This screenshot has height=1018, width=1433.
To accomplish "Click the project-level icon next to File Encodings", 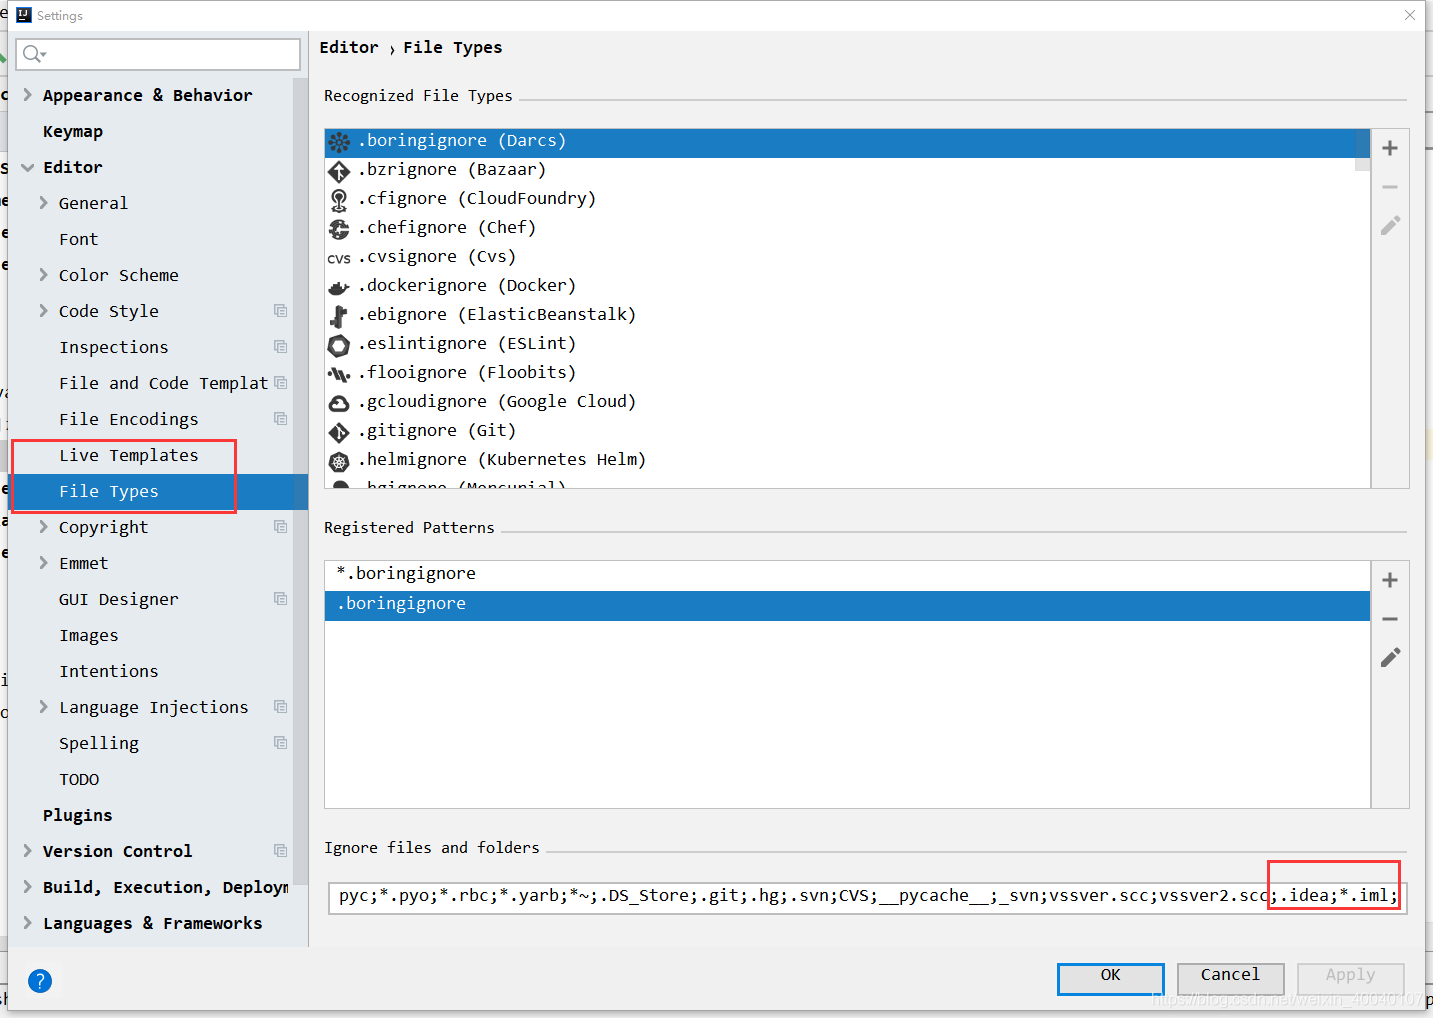I will (x=281, y=419).
